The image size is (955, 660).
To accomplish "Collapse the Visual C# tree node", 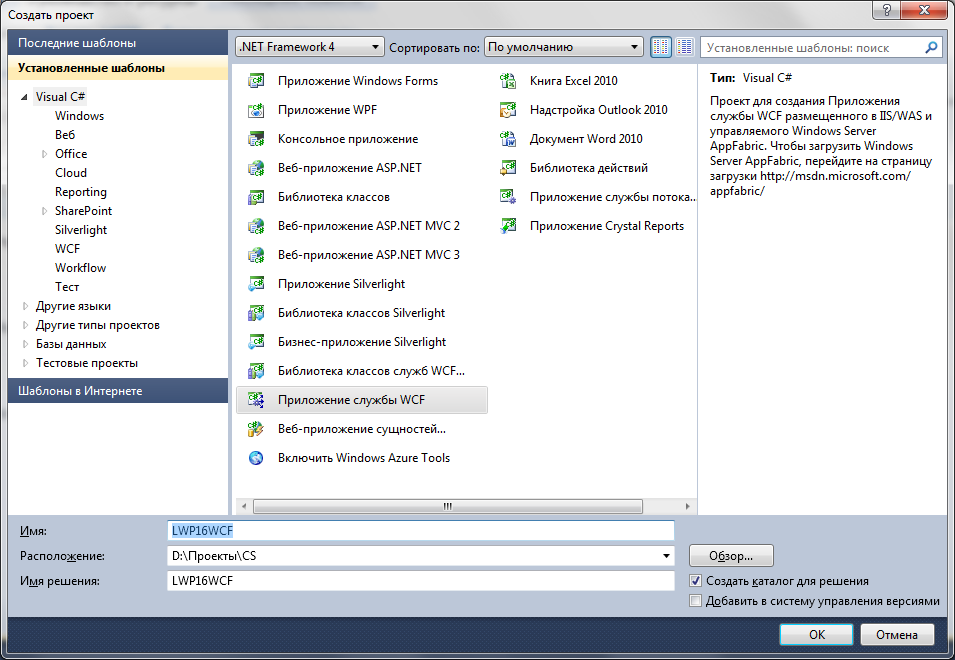I will 24,97.
